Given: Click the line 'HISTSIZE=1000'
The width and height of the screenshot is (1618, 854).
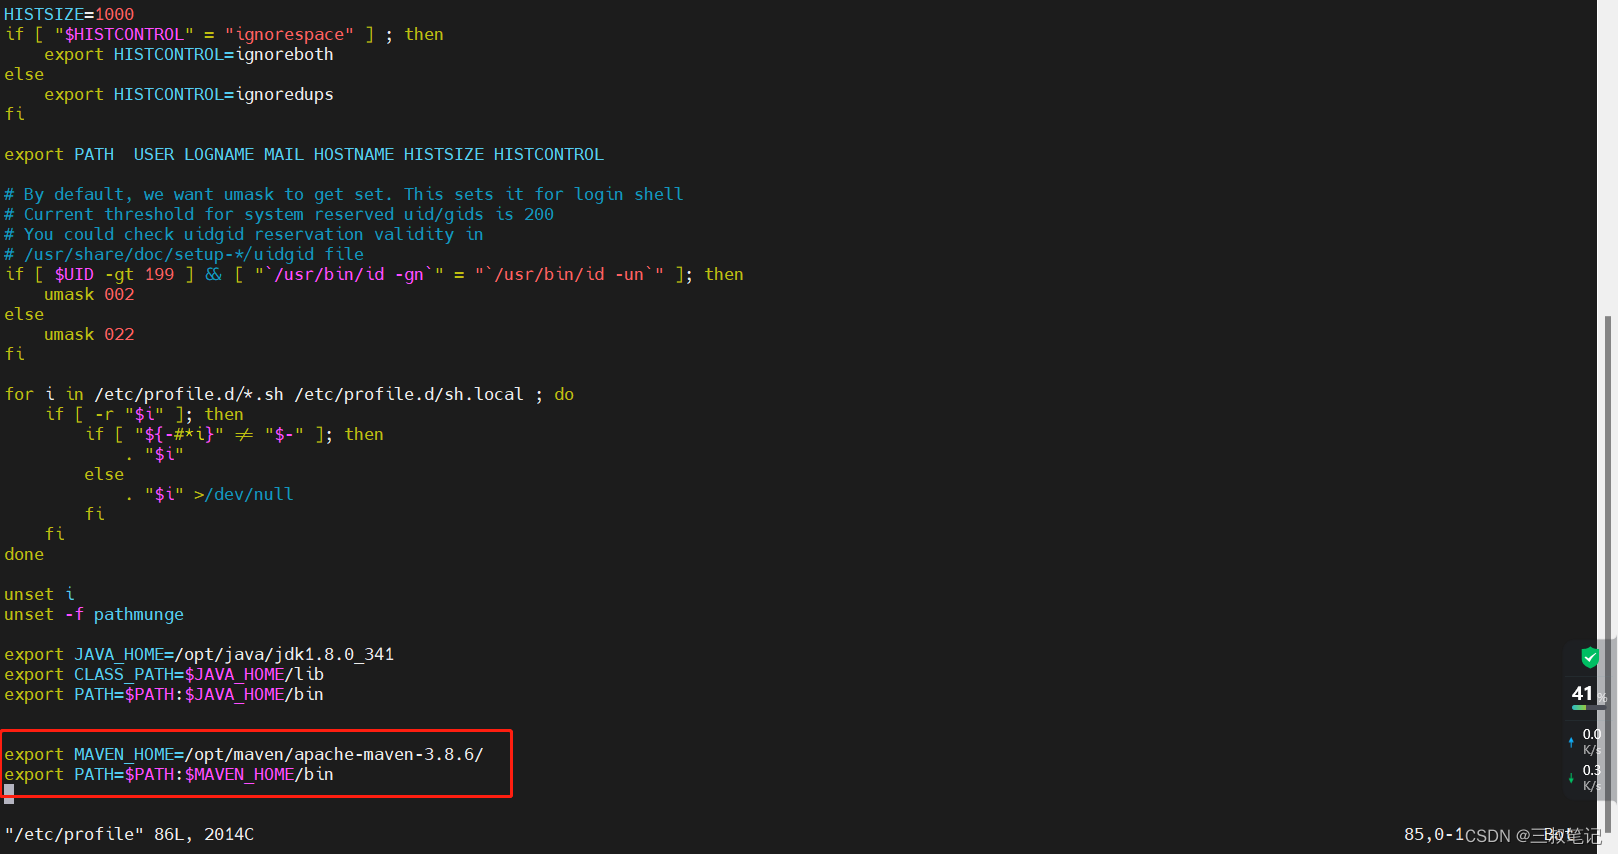Looking at the screenshot, I should (69, 14).
